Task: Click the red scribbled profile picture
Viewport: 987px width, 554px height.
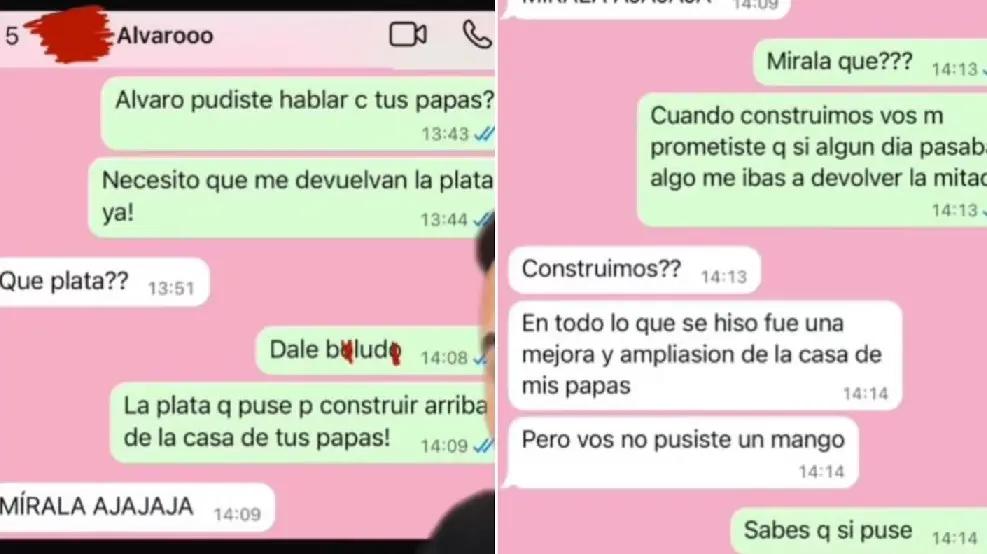Action: [68, 35]
